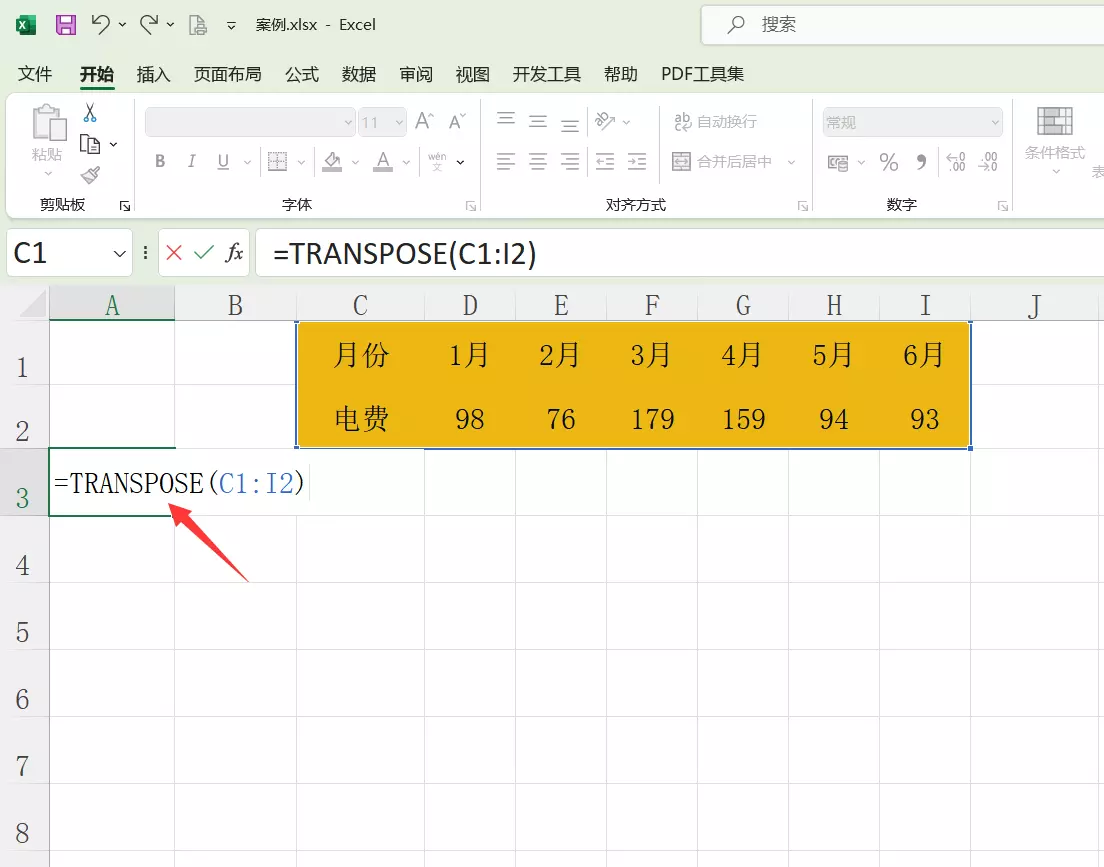The height and width of the screenshot is (867, 1104).
Task: Click the Increase Font Size icon
Action: click(424, 121)
